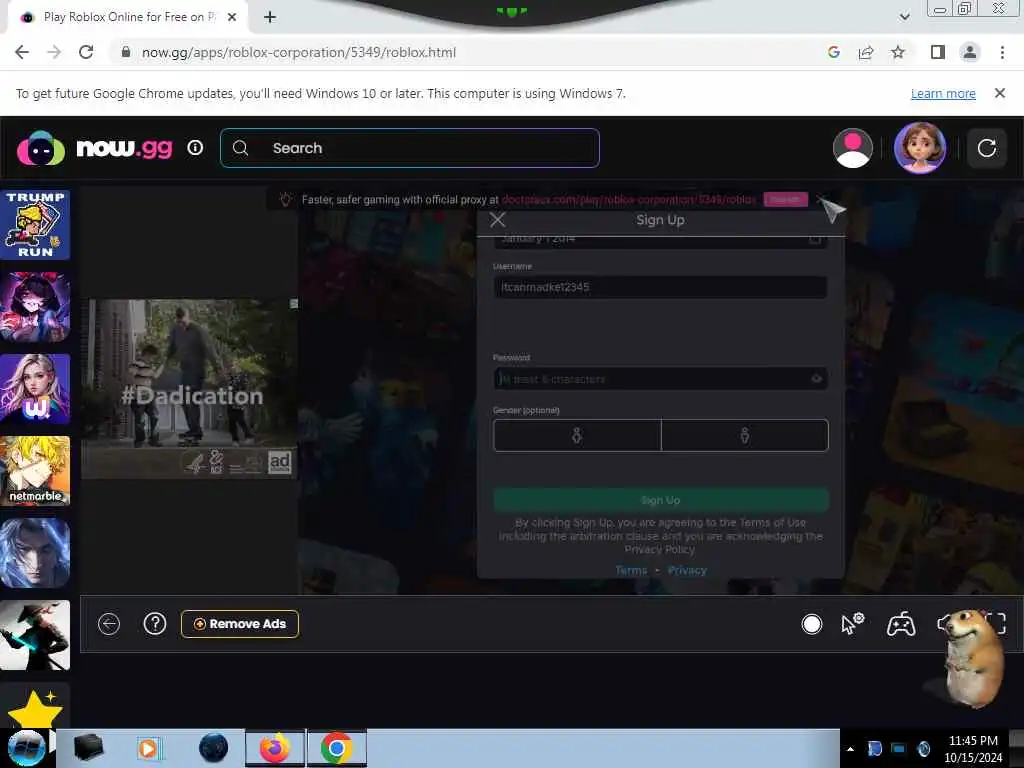Open a new browser tab
This screenshot has width=1024, height=768.
click(269, 18)
